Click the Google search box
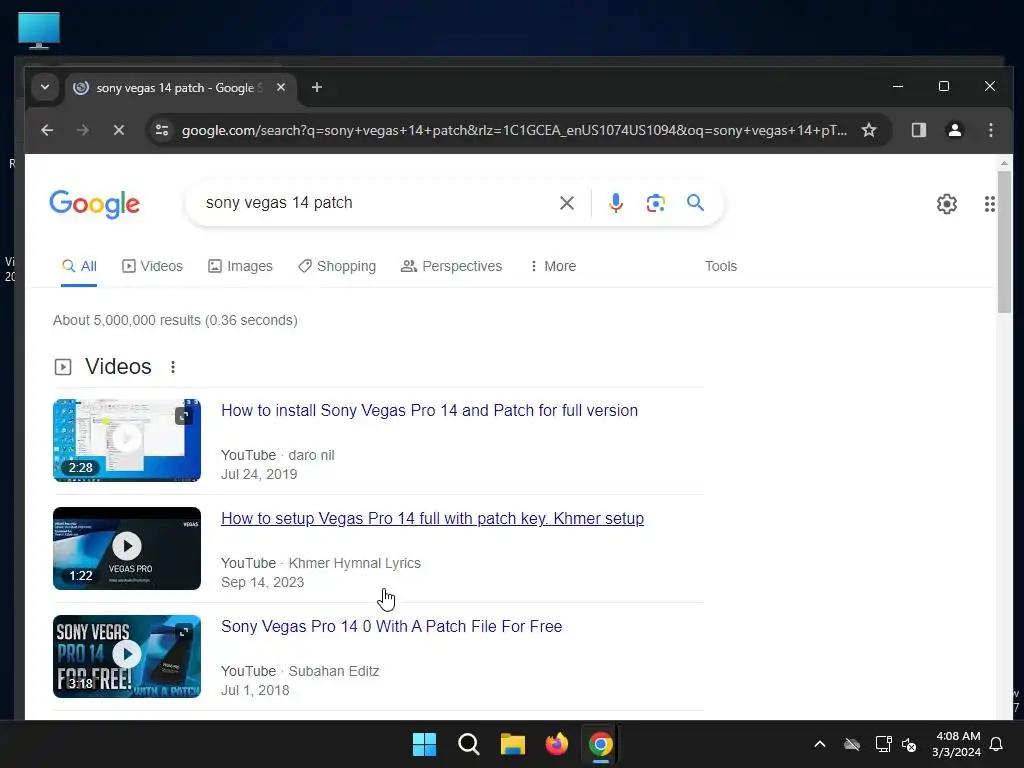 379,203
